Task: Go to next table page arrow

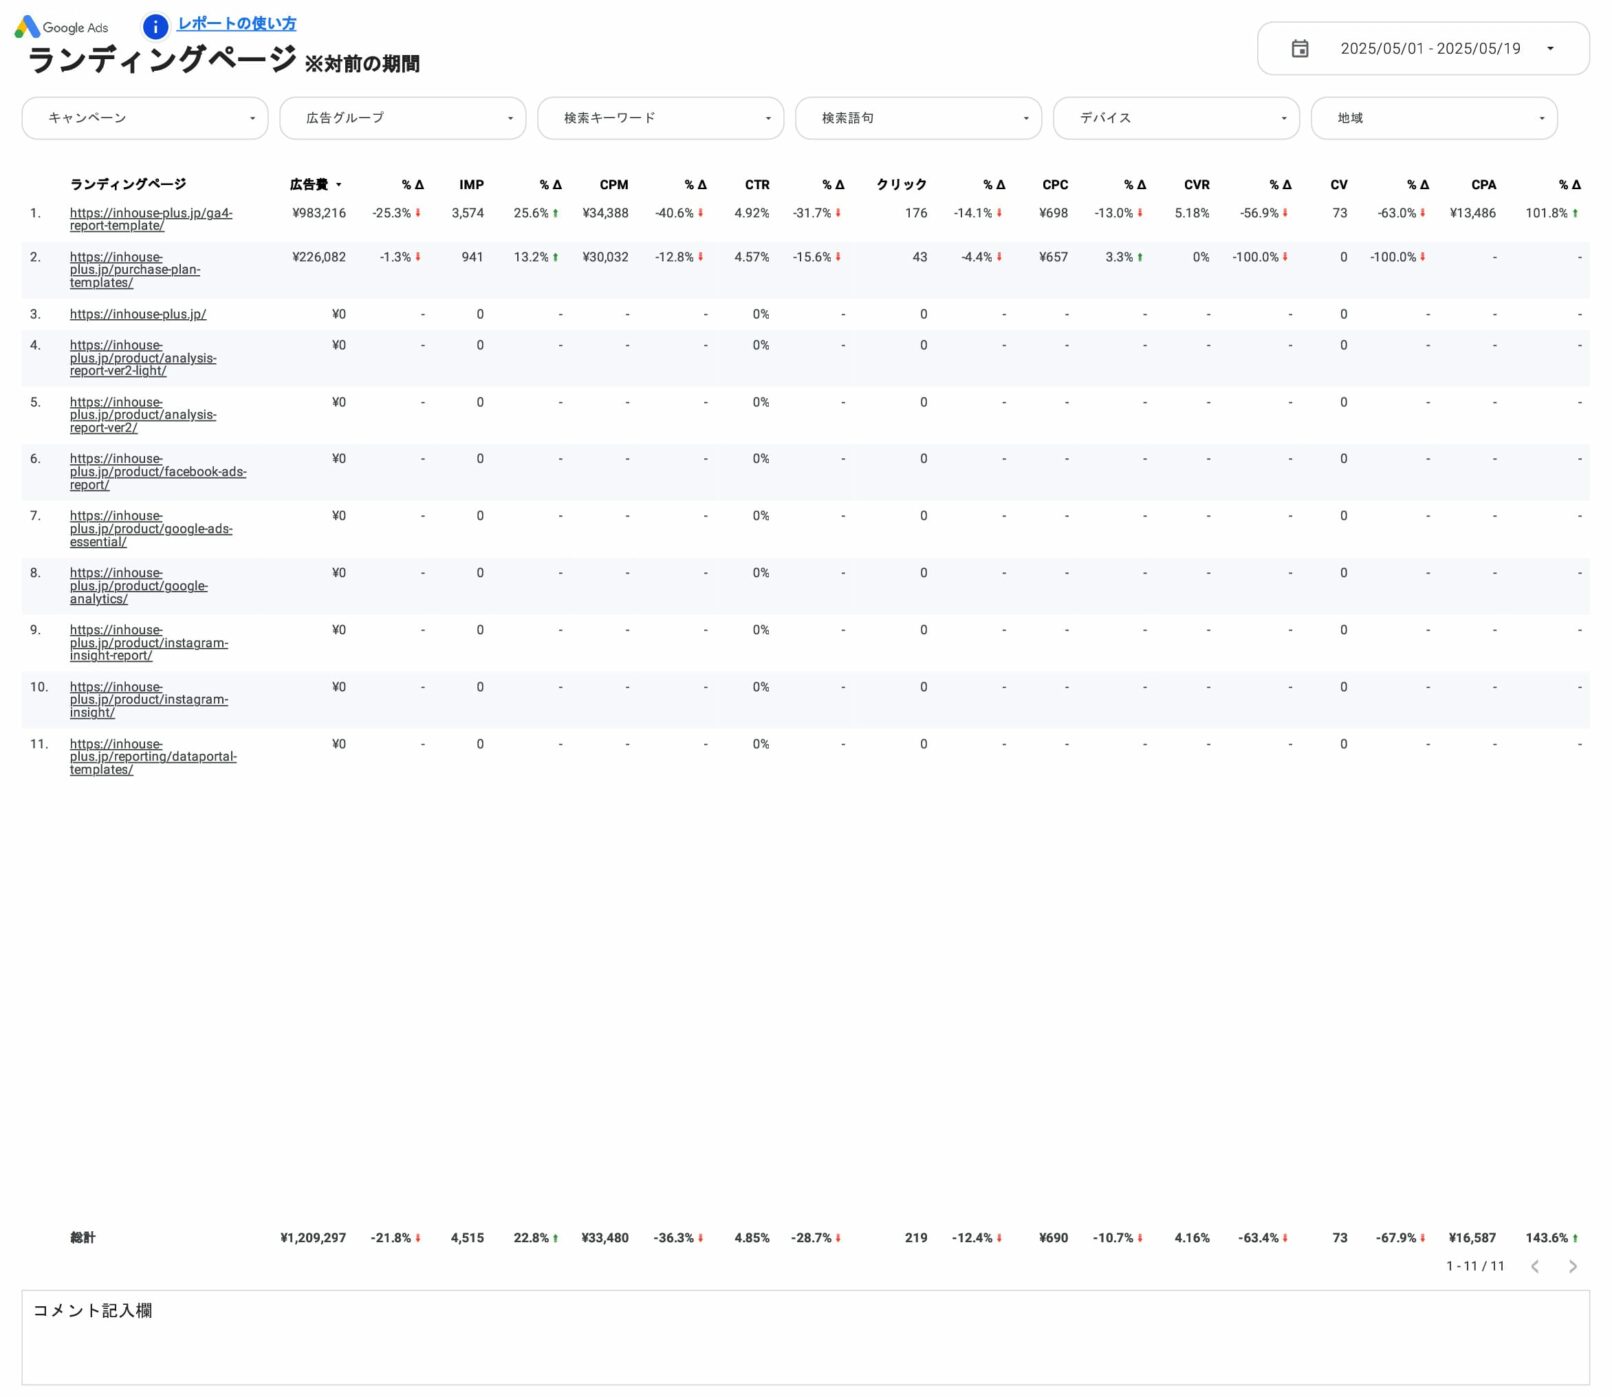Action: [x=1572, y=1267]
